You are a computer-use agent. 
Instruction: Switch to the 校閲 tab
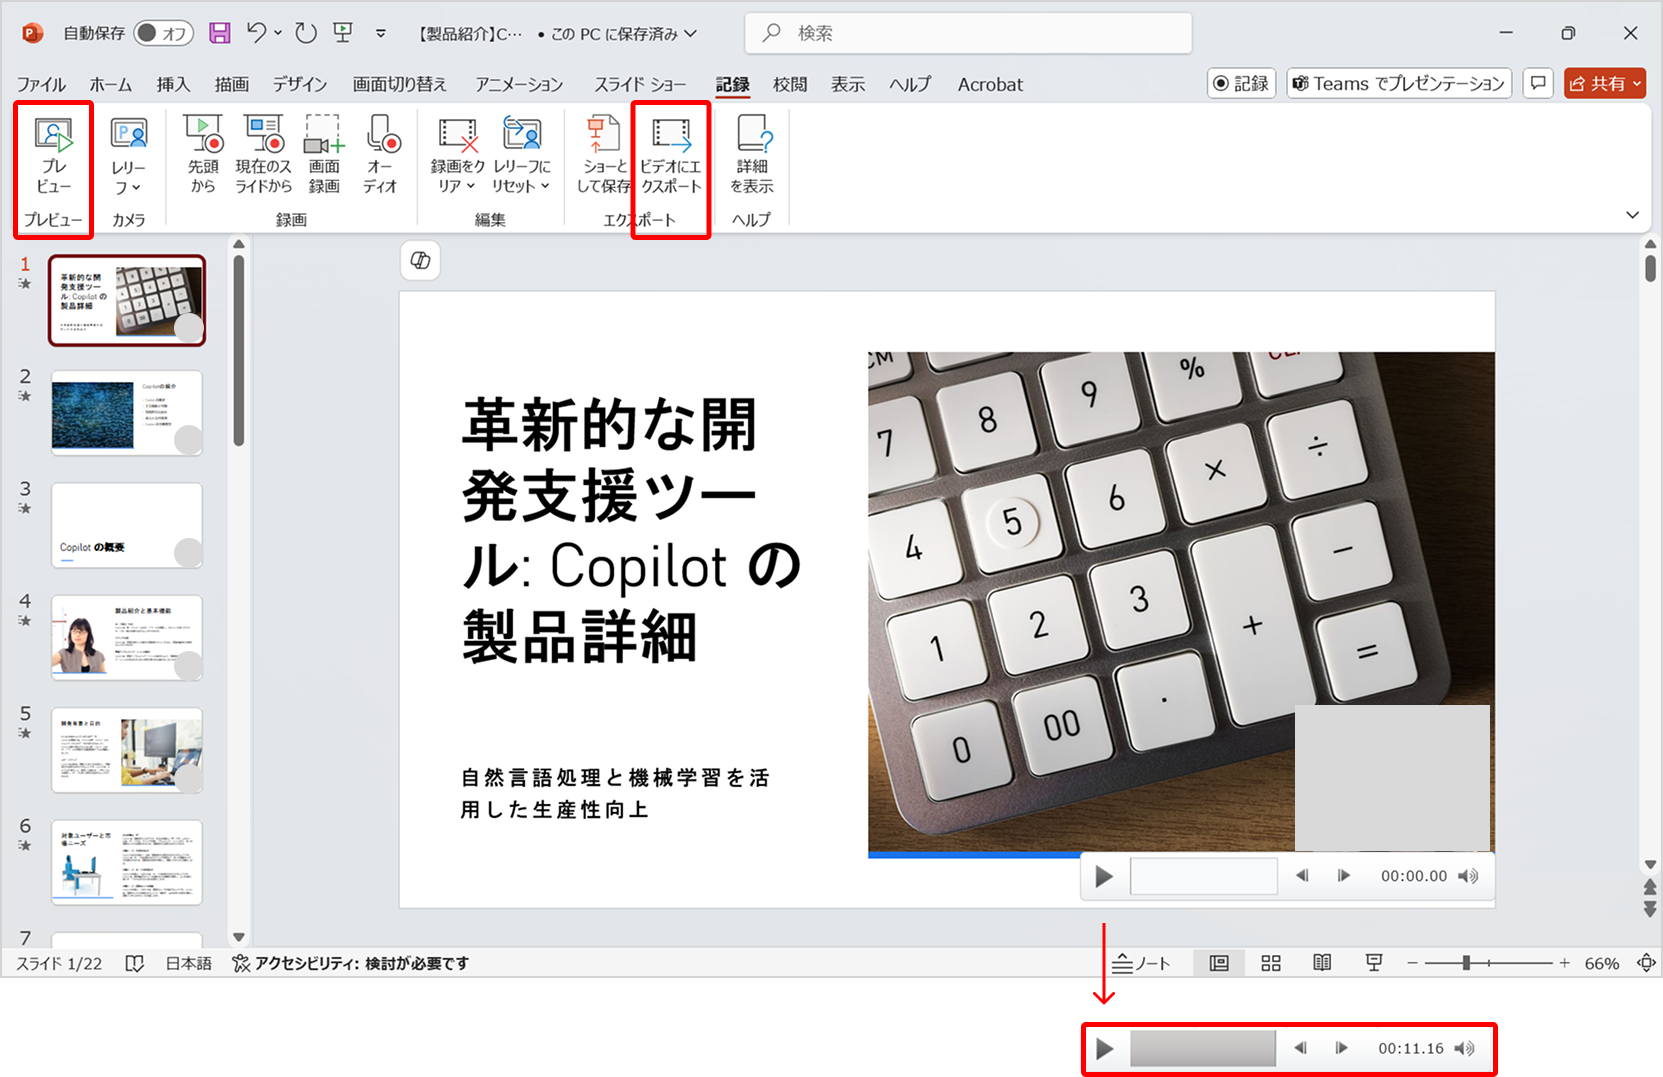point(790,84)
